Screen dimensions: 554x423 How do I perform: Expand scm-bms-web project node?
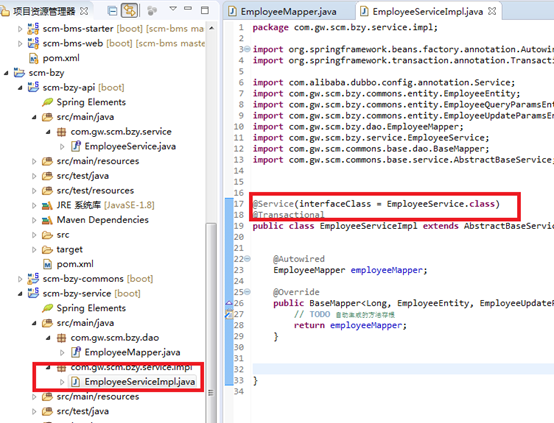(x=20, y=44)
